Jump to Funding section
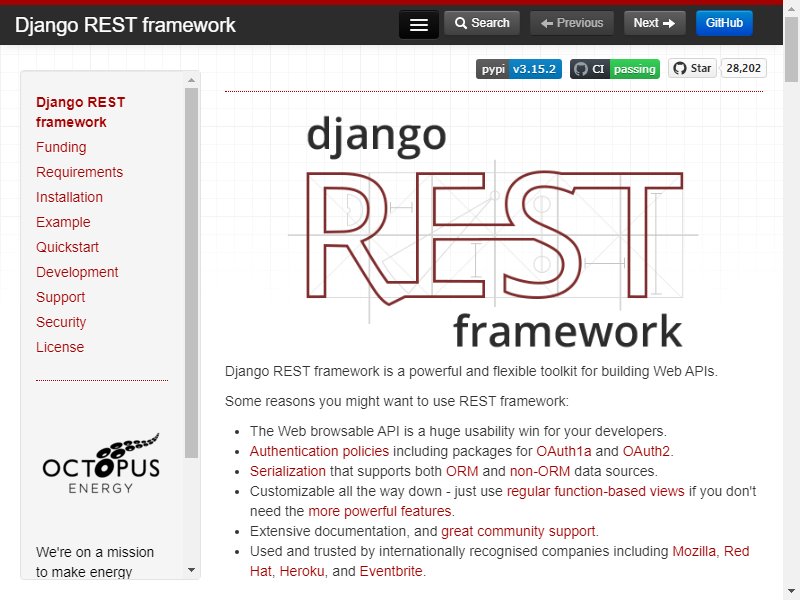 (61, 147)
